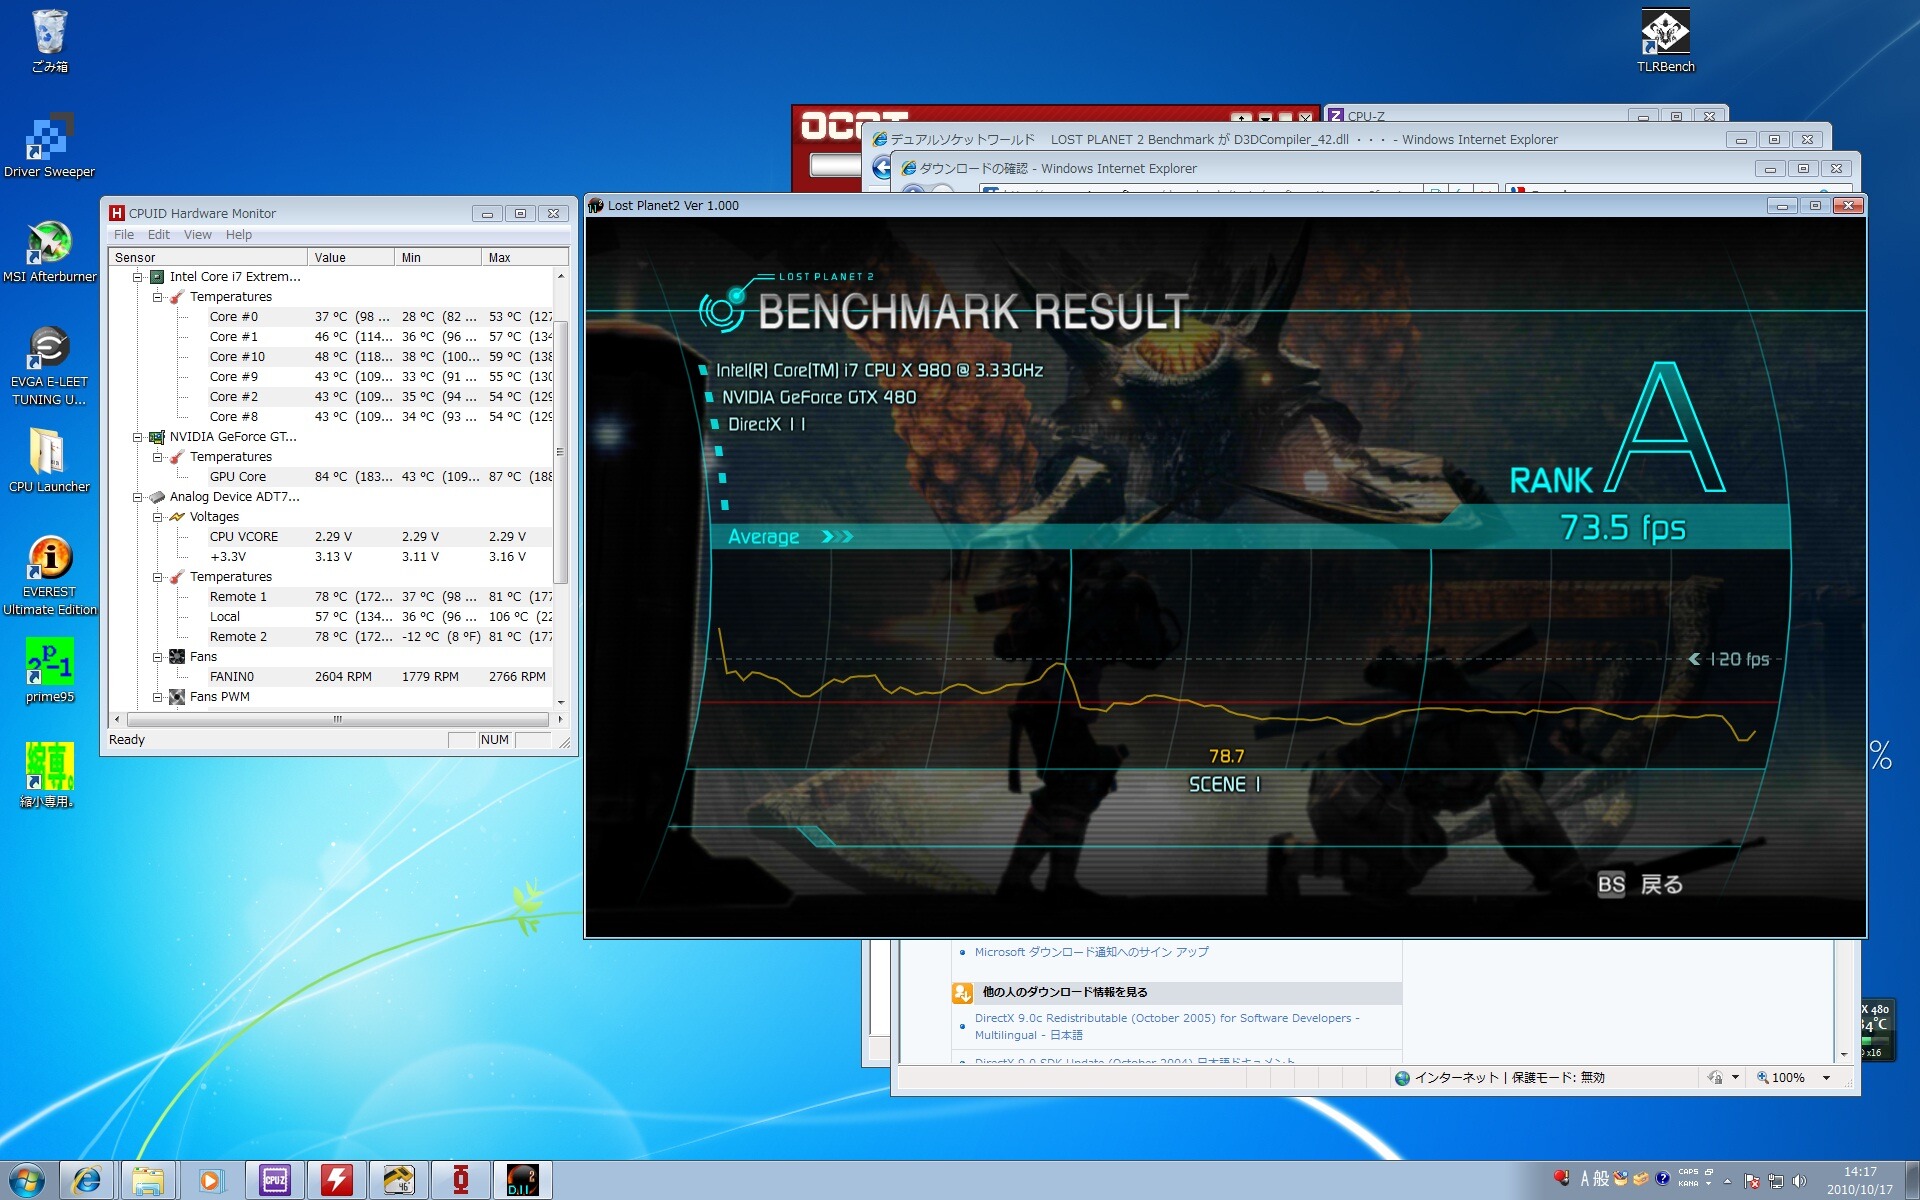The width and height of the screenshot is (1920, 1200).
Task: Click Lost Planet 2 taskbar icon
Action: pos(522,1180)
